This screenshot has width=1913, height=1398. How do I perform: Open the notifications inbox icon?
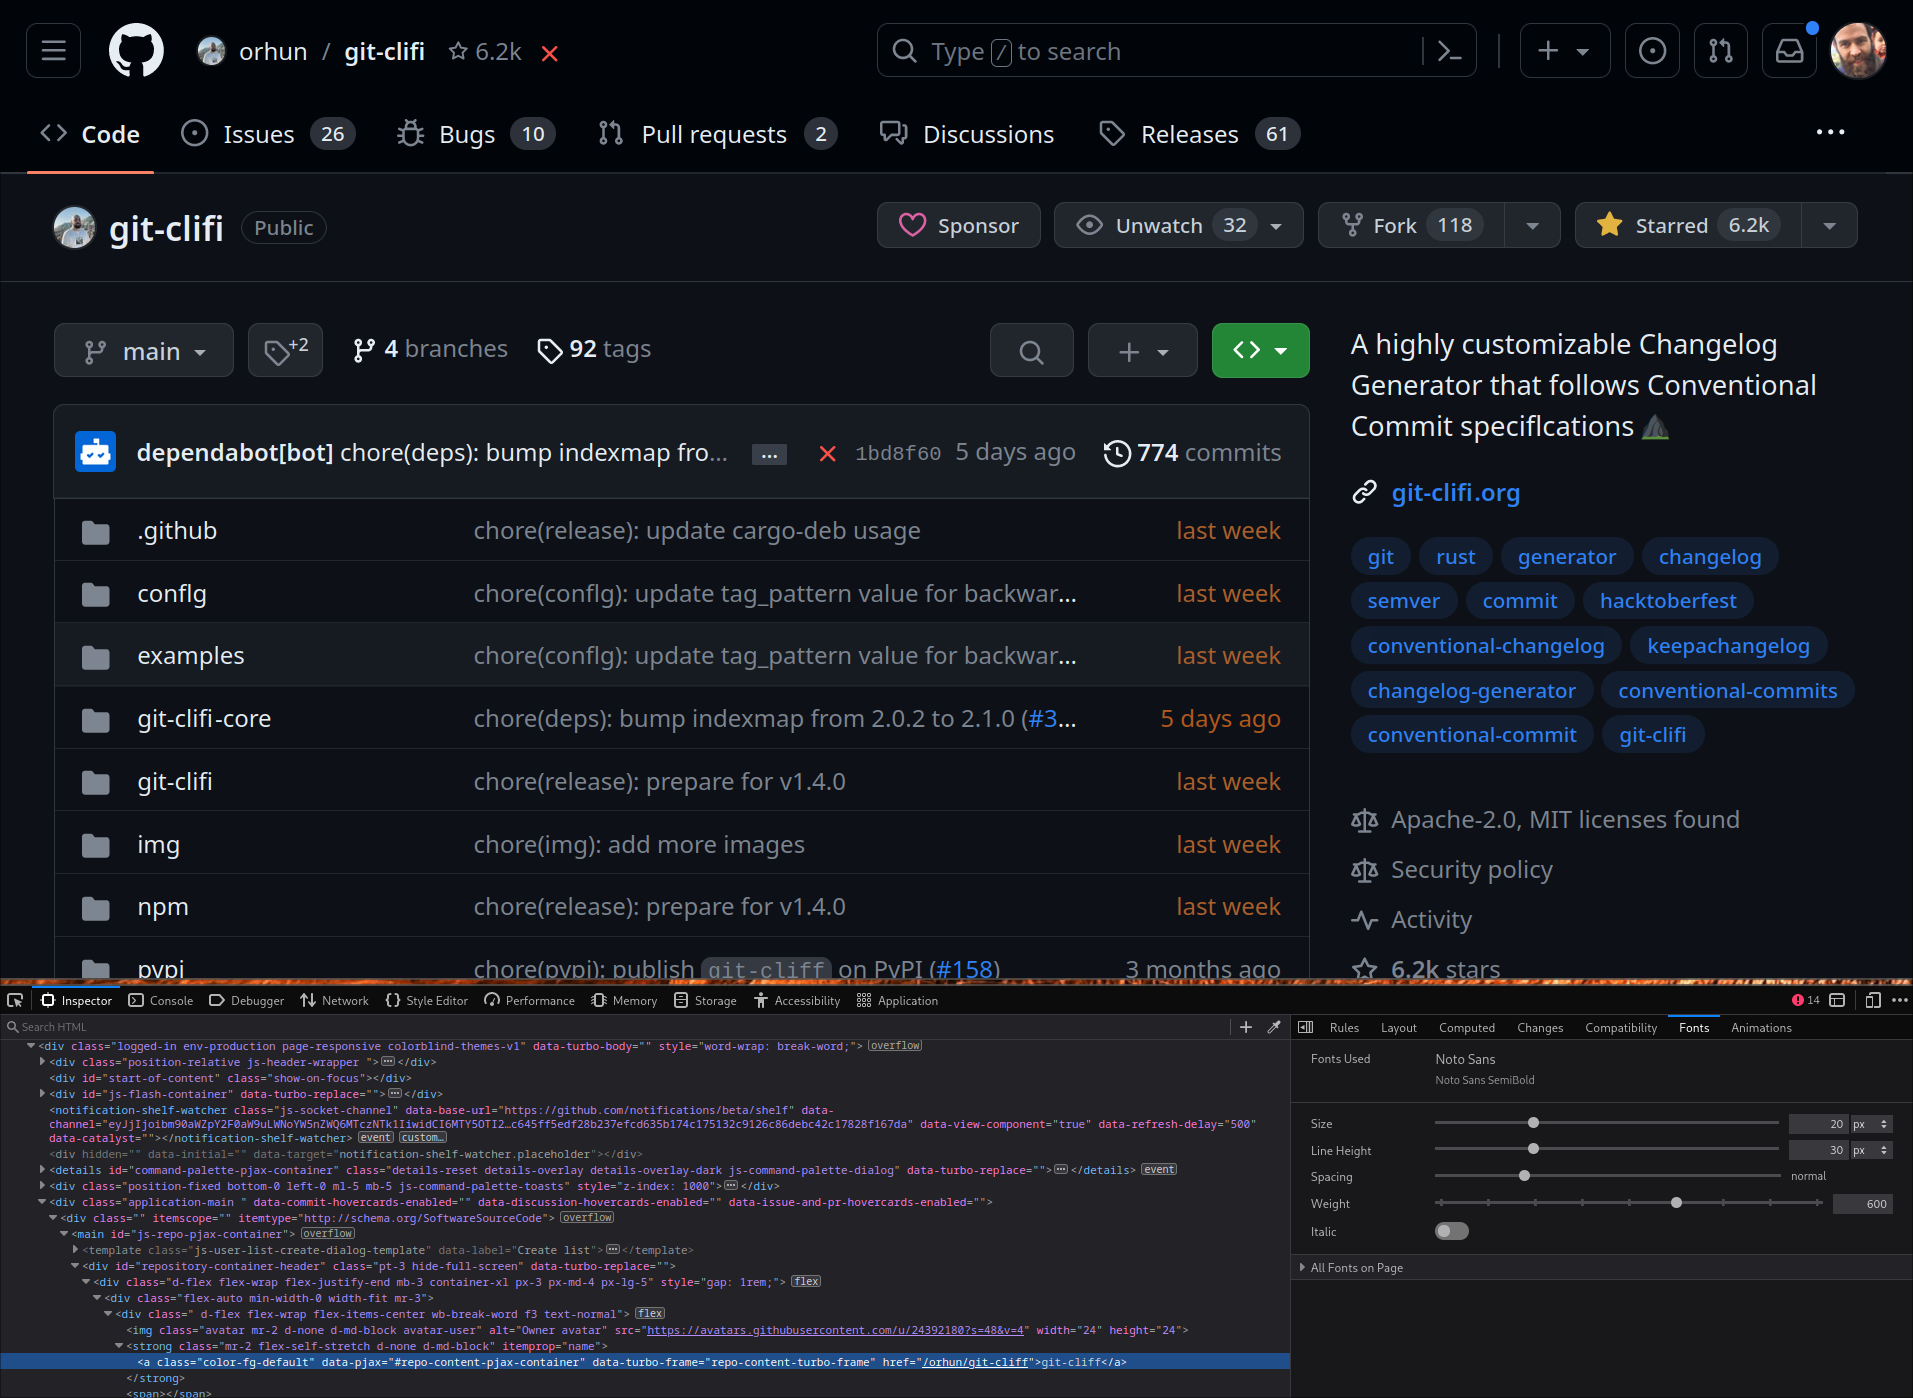tap(1789, 50)
